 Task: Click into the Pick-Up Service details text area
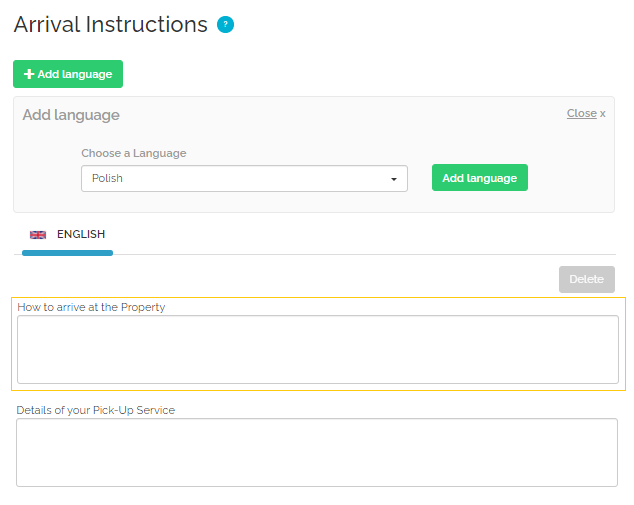click(x=317, y=452)
